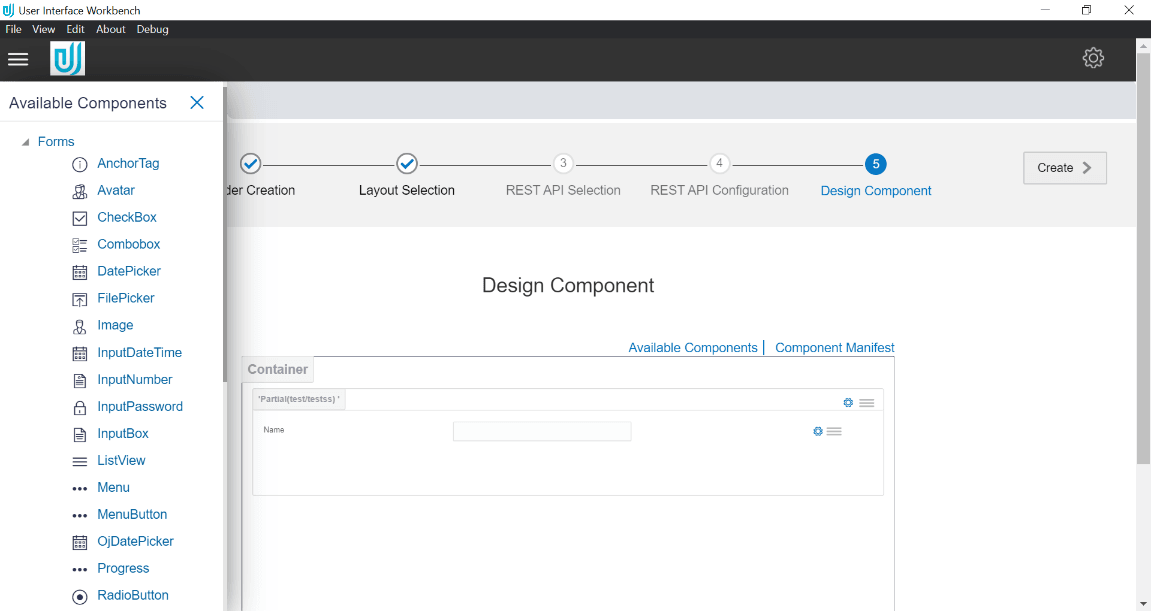Collapse the Forms tree in Available Components
This screenshot has width=1151, height=611.
pyautogui.click(x=24, y=141)
